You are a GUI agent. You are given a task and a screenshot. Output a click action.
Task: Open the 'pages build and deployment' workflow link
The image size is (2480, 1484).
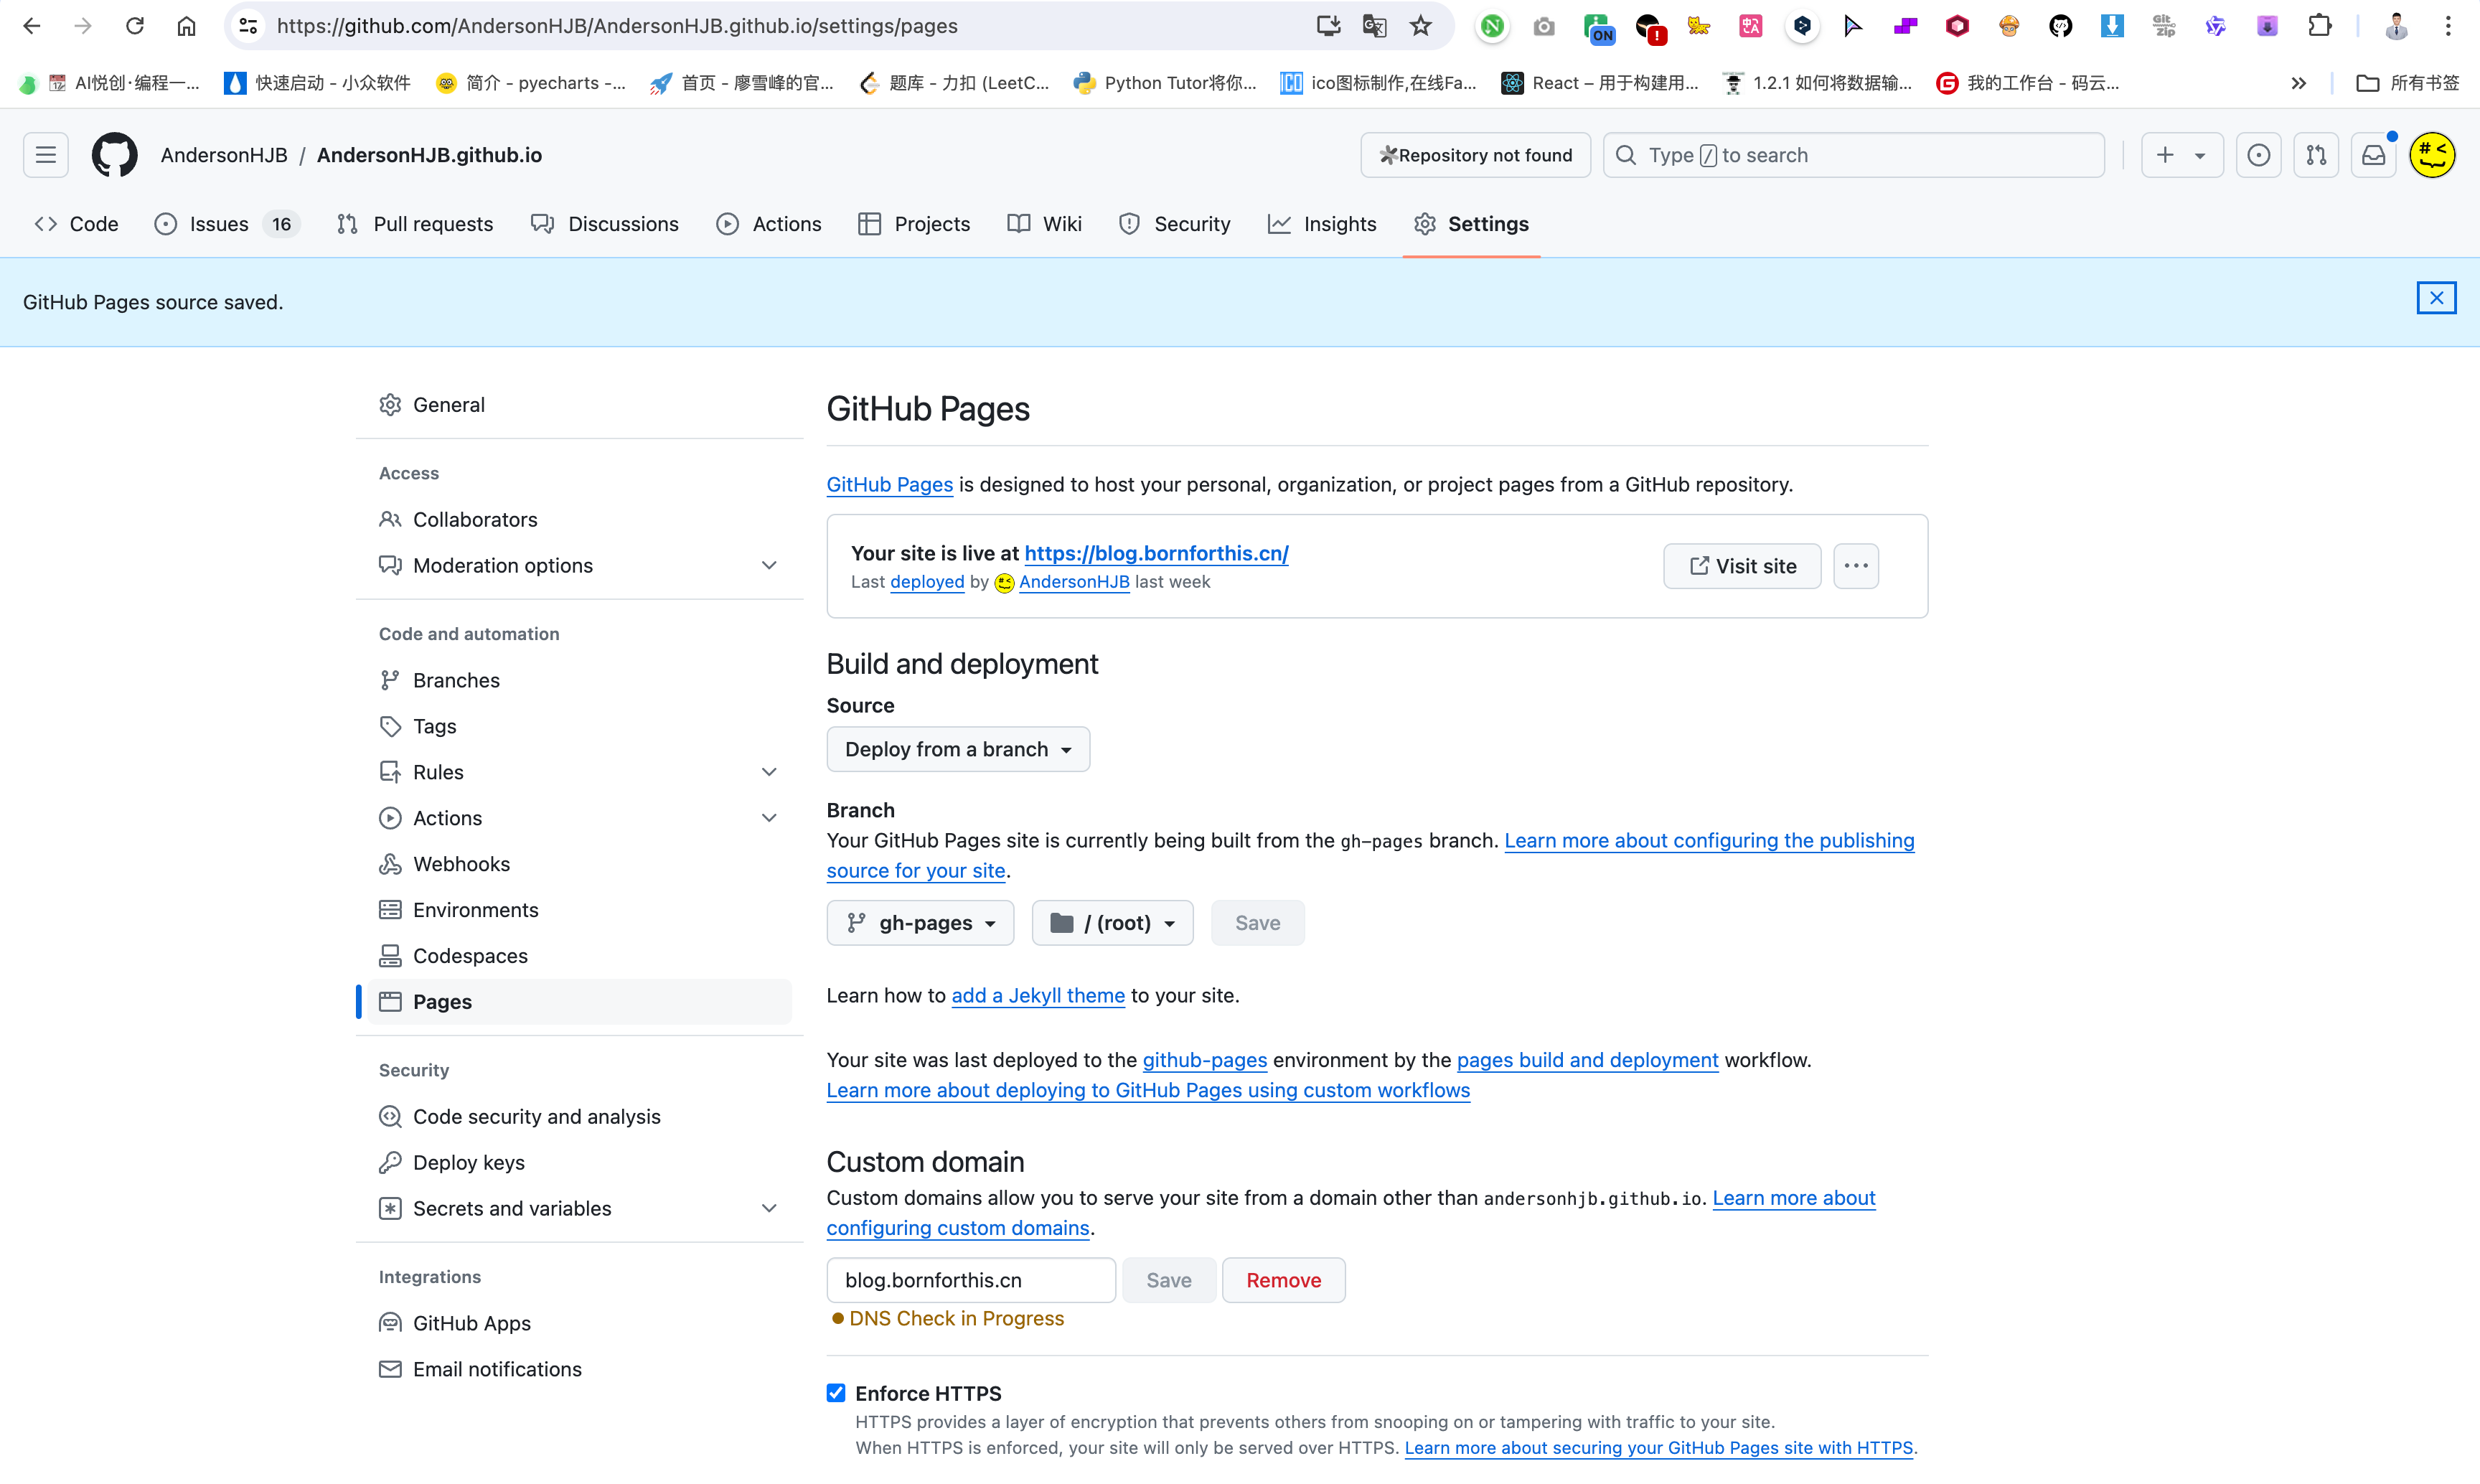[x=1587, y=1060]
